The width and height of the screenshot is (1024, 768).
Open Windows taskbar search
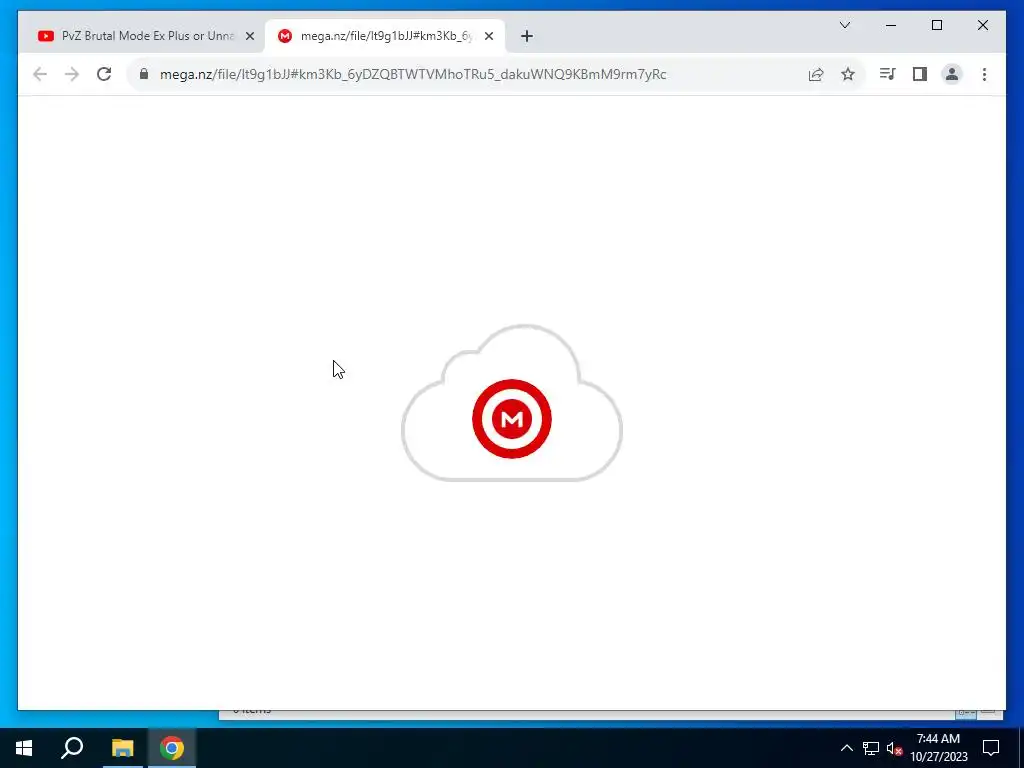click(72, 748)
